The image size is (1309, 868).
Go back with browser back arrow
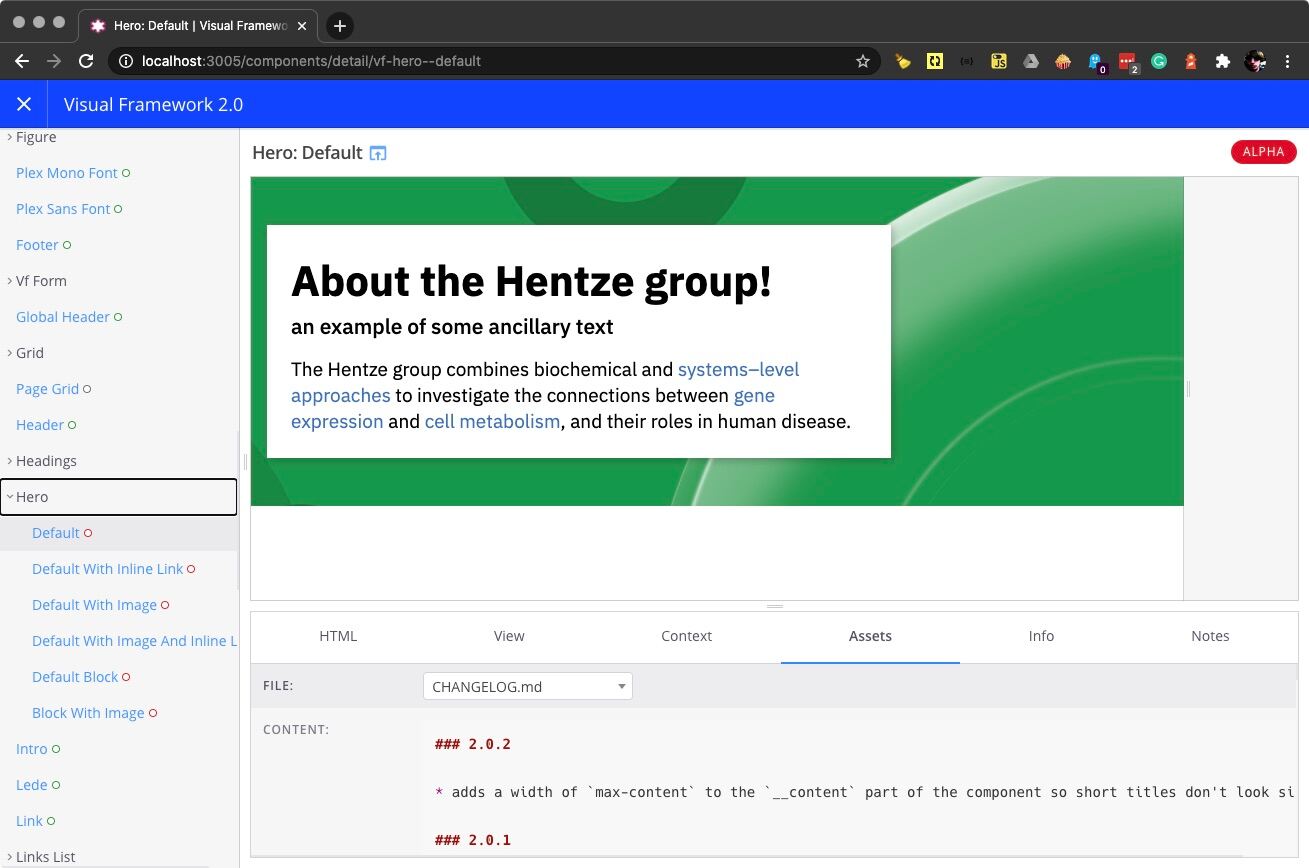pyautogui.click(x=22, y=61)
